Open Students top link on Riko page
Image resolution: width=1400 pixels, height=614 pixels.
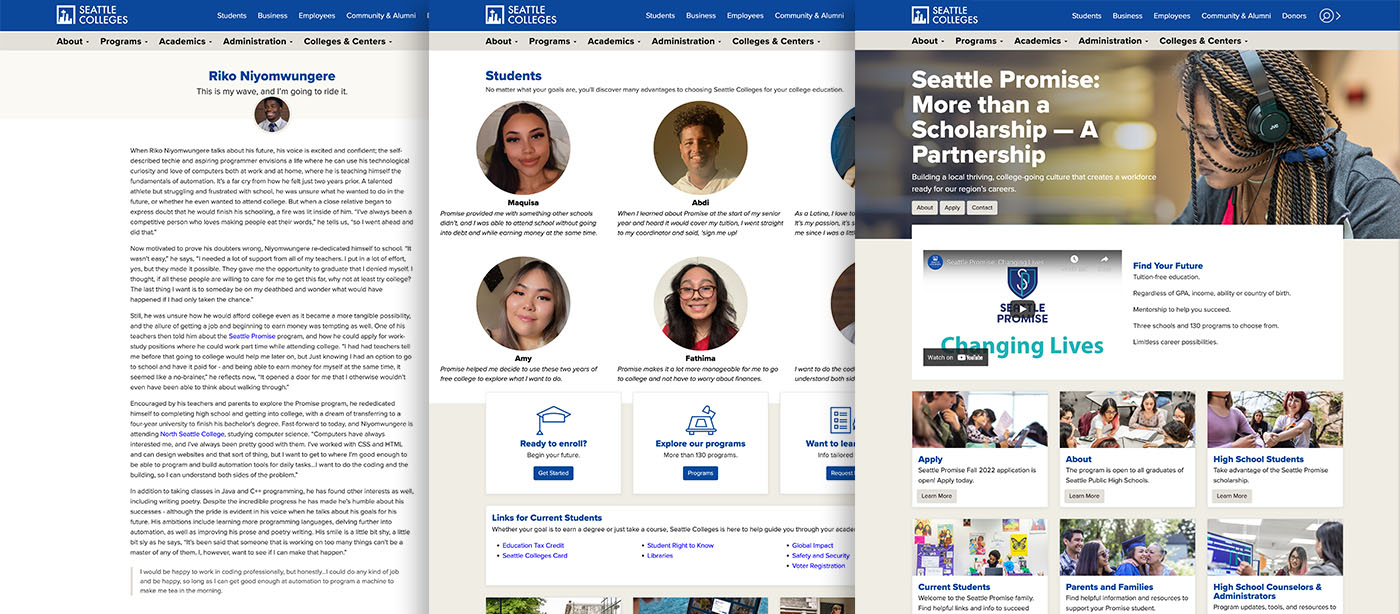(232, 16)
